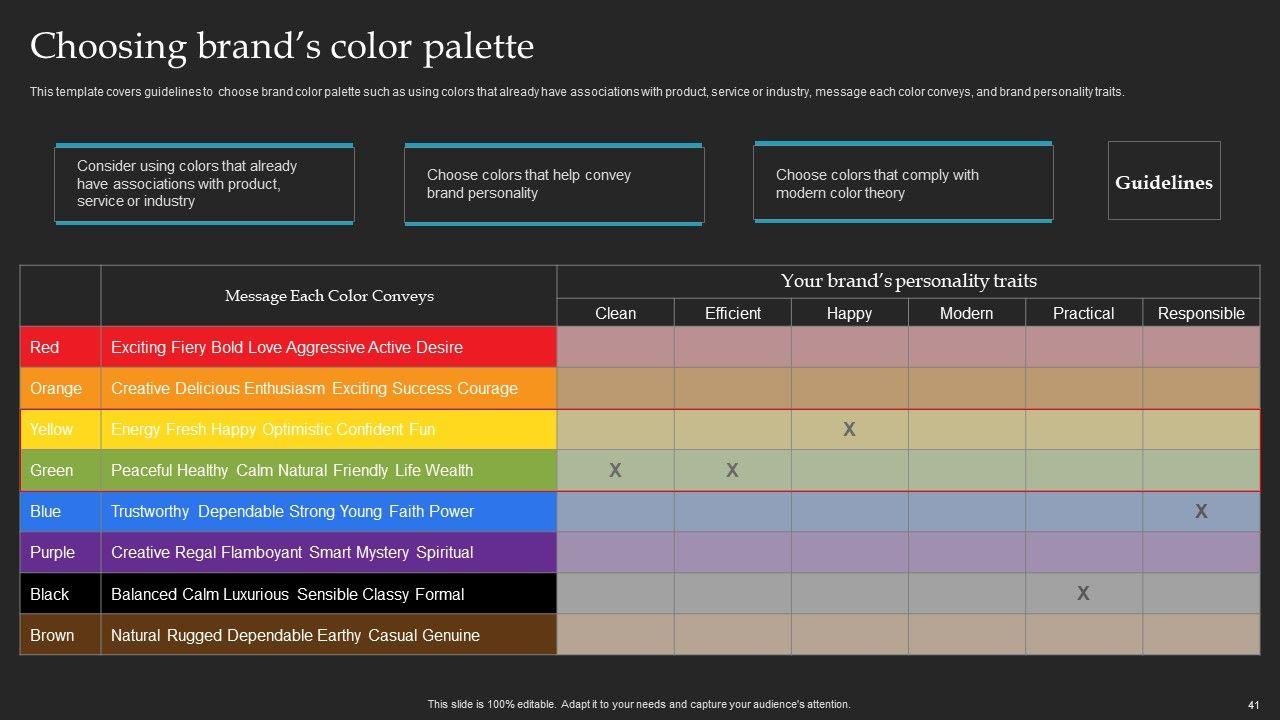The height and width of the screenshot is (720, 1280).
Task: Click the X mark in the Yellow row under Happy
Action: (849, 429)
